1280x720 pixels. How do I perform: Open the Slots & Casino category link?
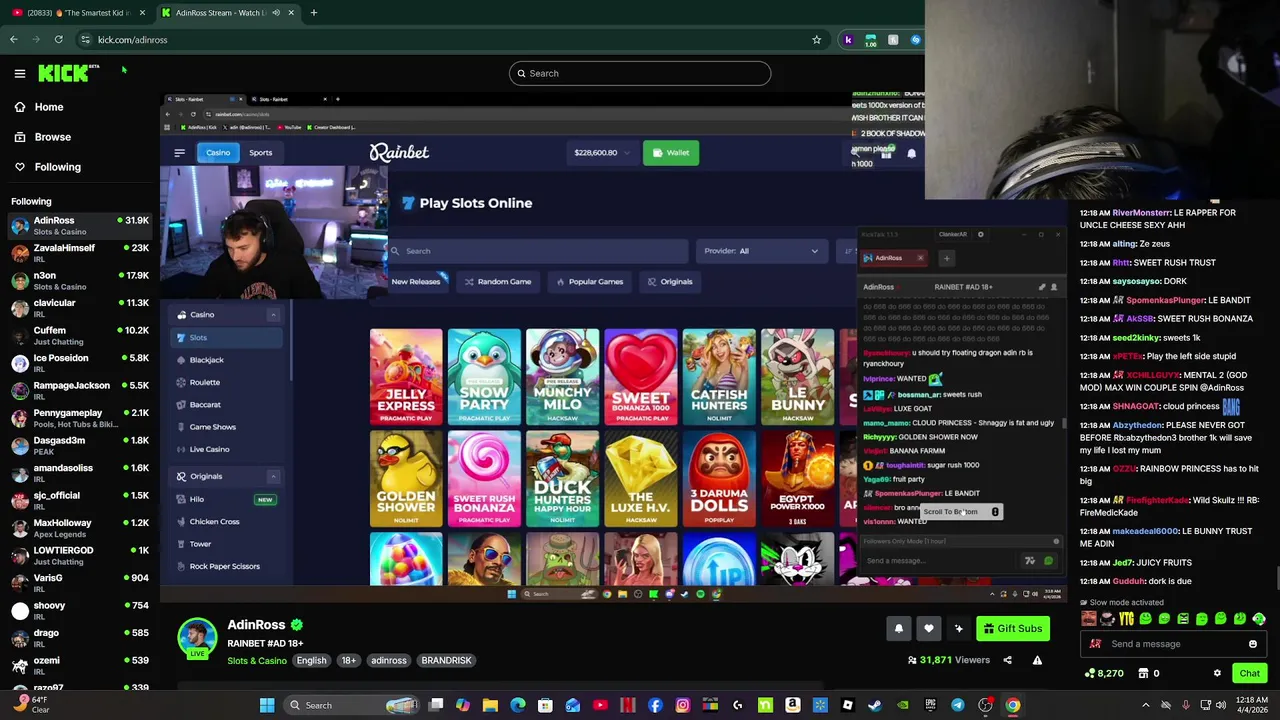click(x=257, y=661)
